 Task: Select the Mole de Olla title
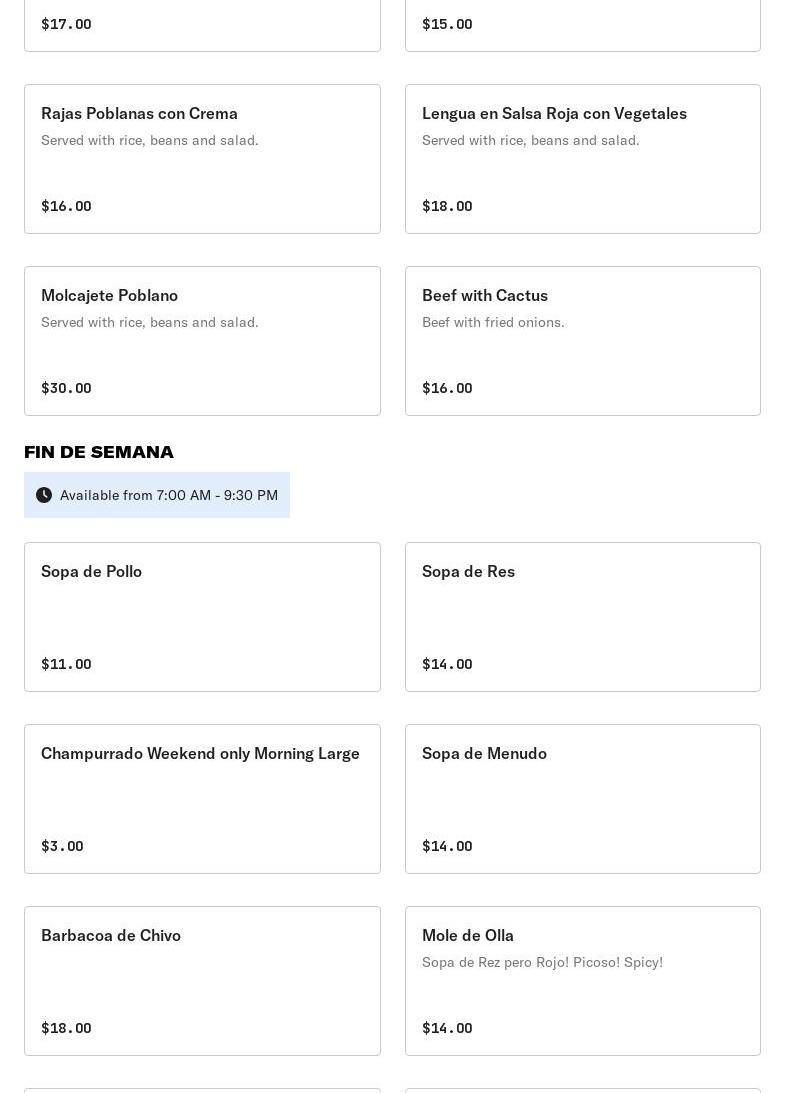[468, 936]
